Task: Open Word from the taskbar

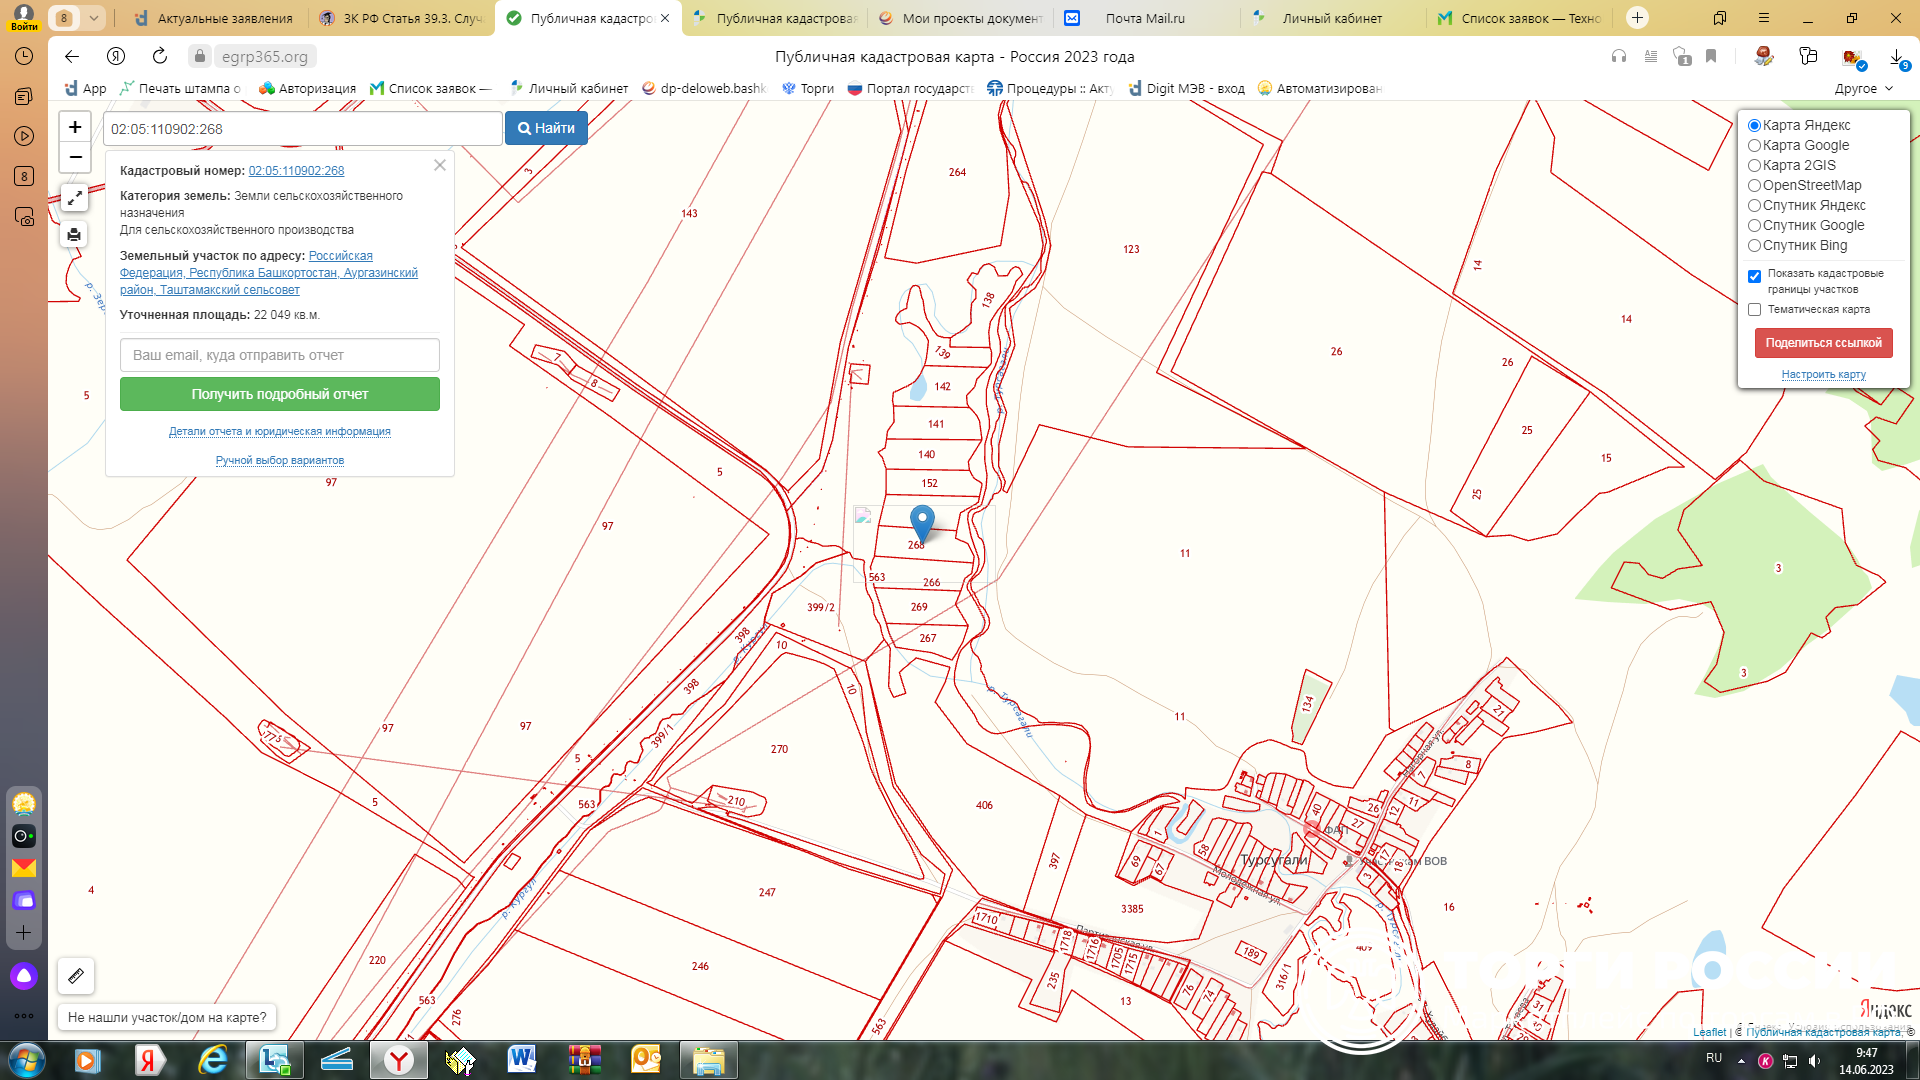Action: pyautogui.click(x=522, y=1060)
